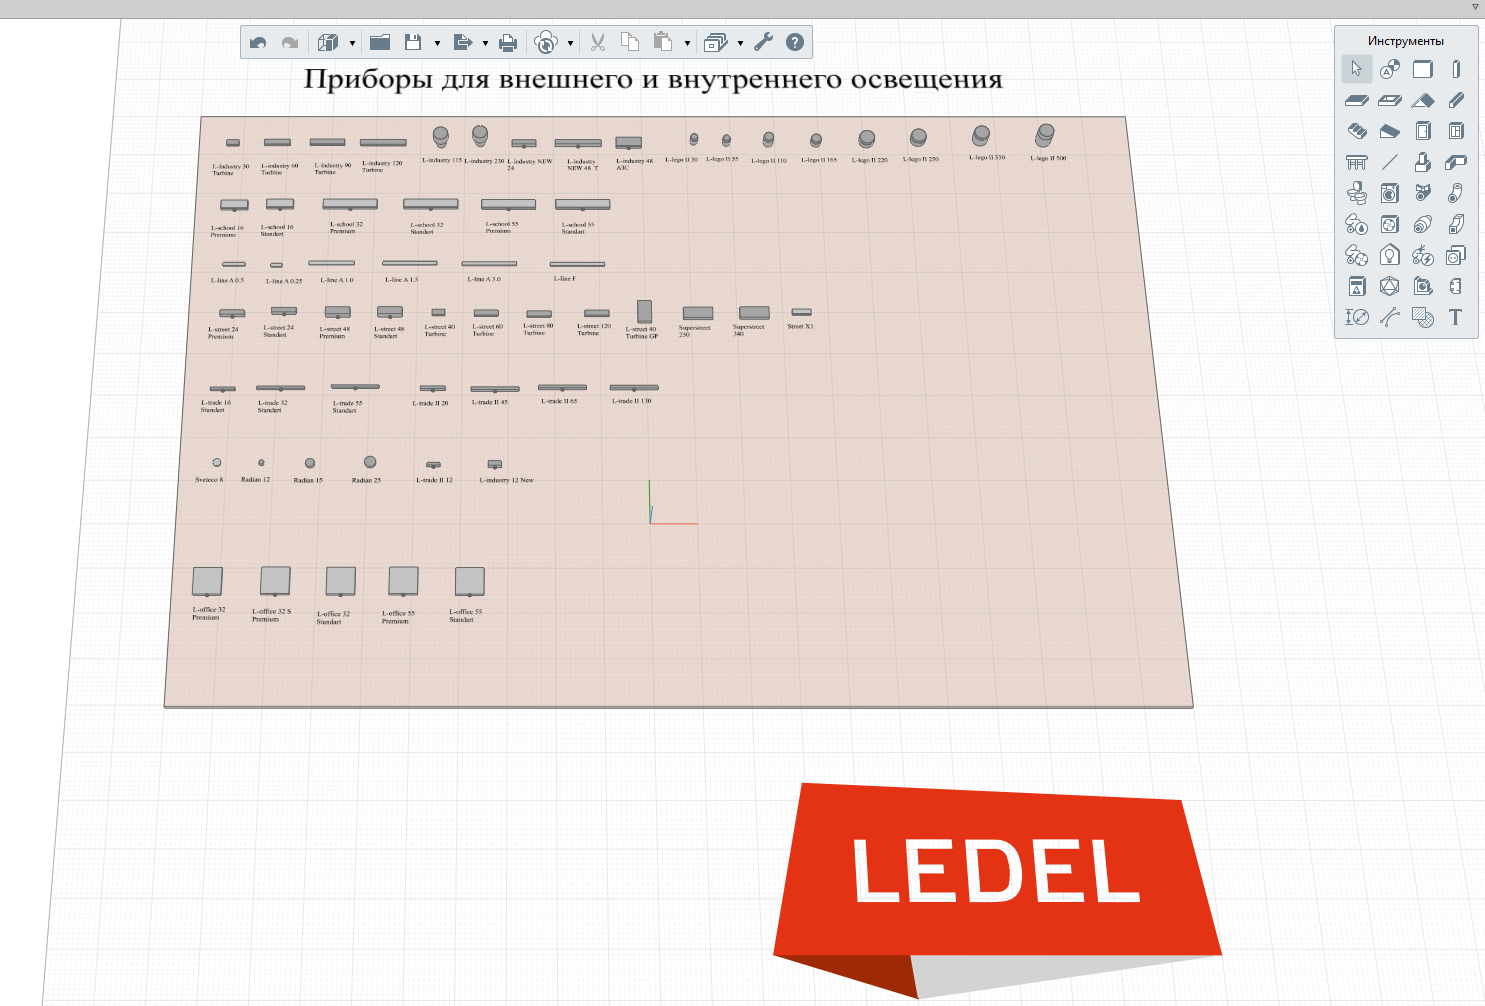Image resolution: width=1485 pixels, height=1006 pixels.
Task: Click the 'L-trade II 130' label
Action: (632, 401)
